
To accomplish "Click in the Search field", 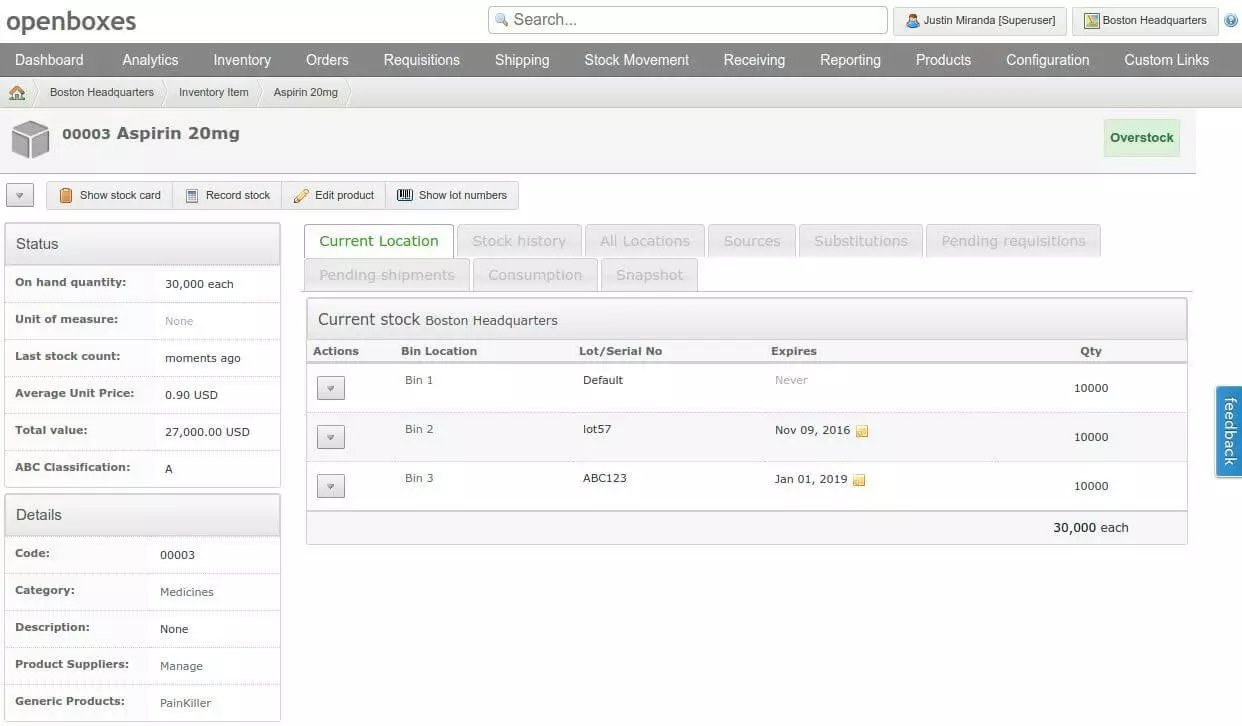I will pyautogui.click(x=688, y=20).
